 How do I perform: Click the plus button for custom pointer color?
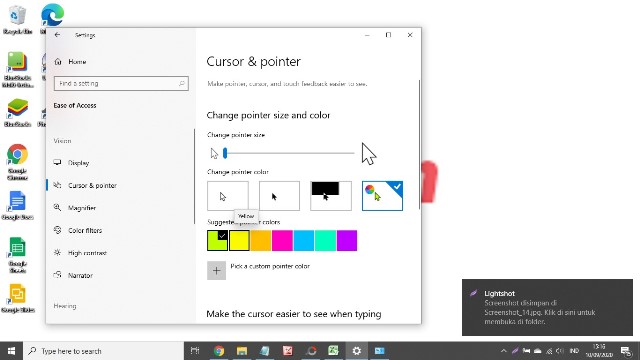click(216, 271)
